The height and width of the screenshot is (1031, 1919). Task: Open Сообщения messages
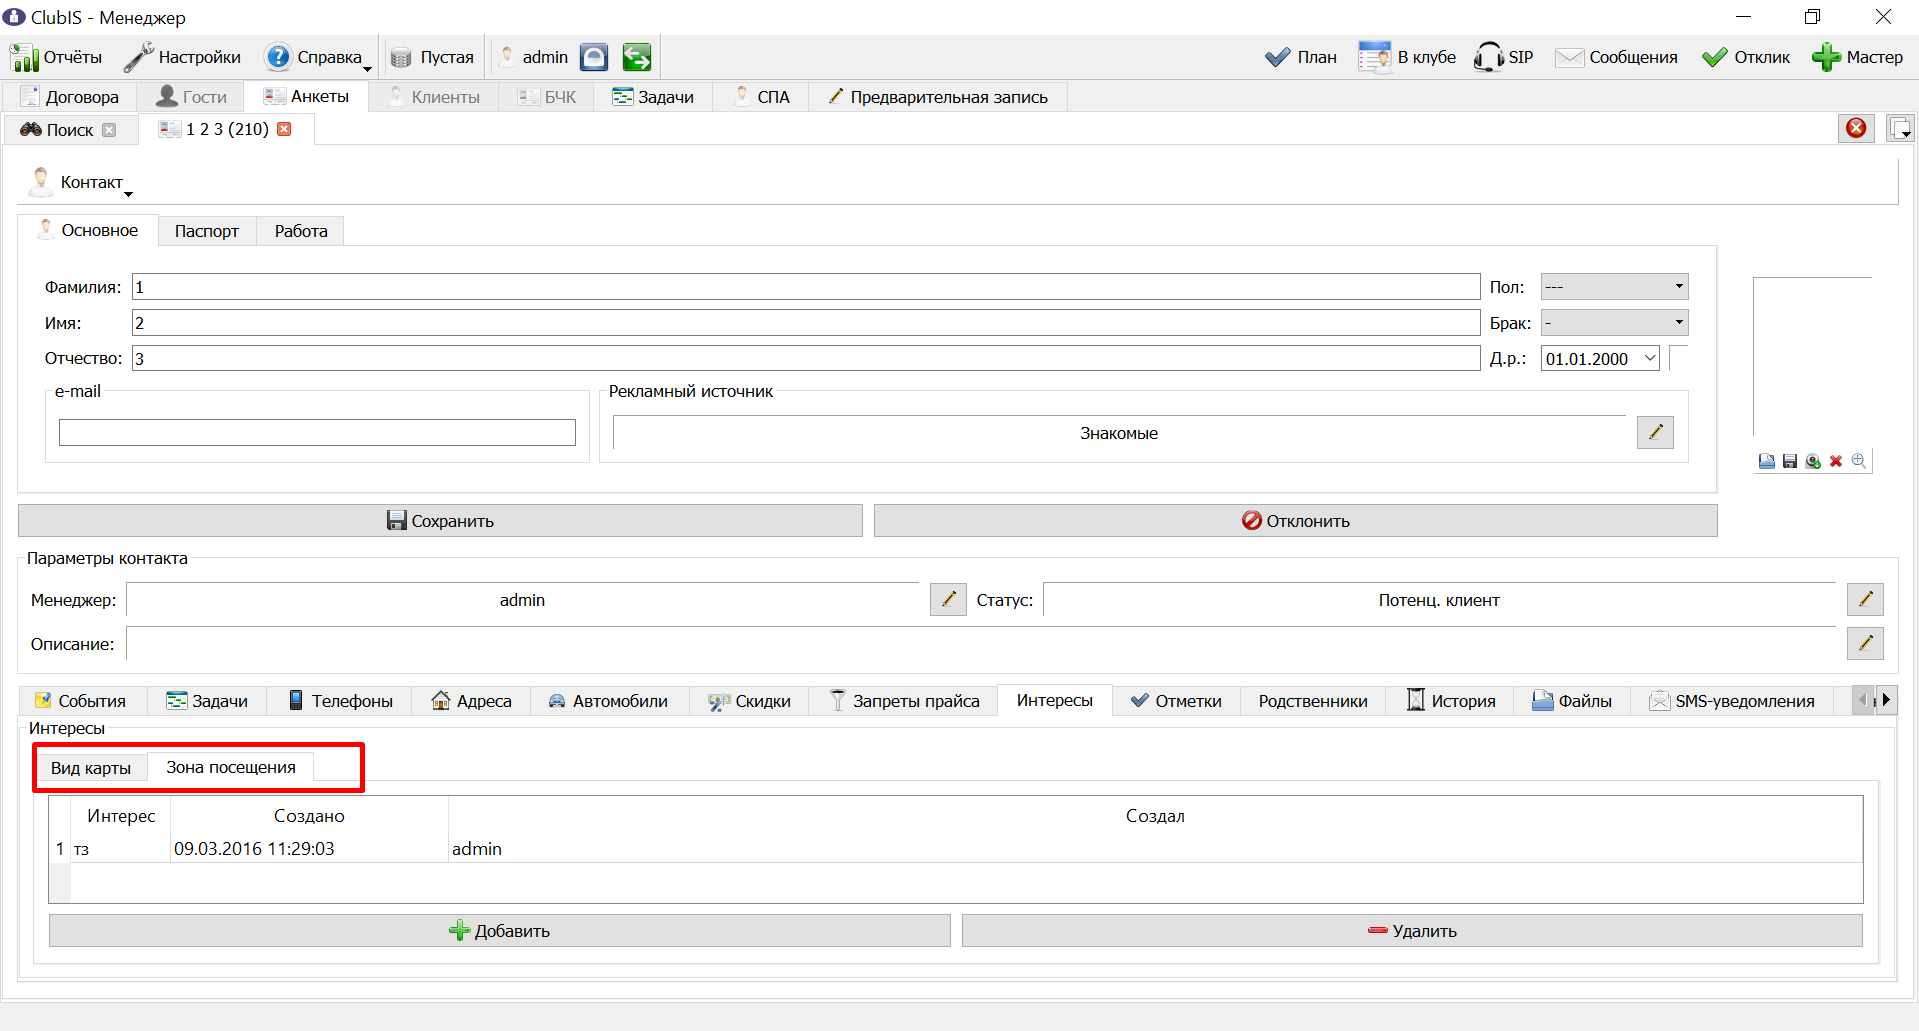[x=1616, y=57]
